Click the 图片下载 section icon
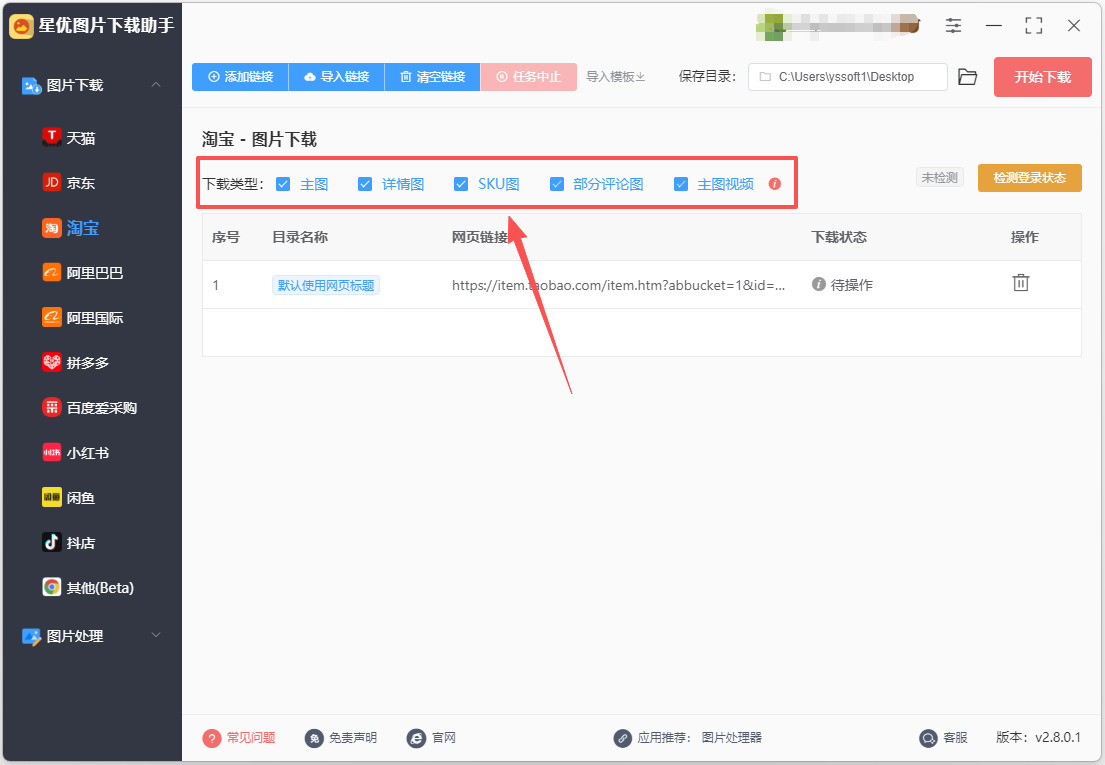Screen dimensions: 1105x765 [x=32, y=85]
